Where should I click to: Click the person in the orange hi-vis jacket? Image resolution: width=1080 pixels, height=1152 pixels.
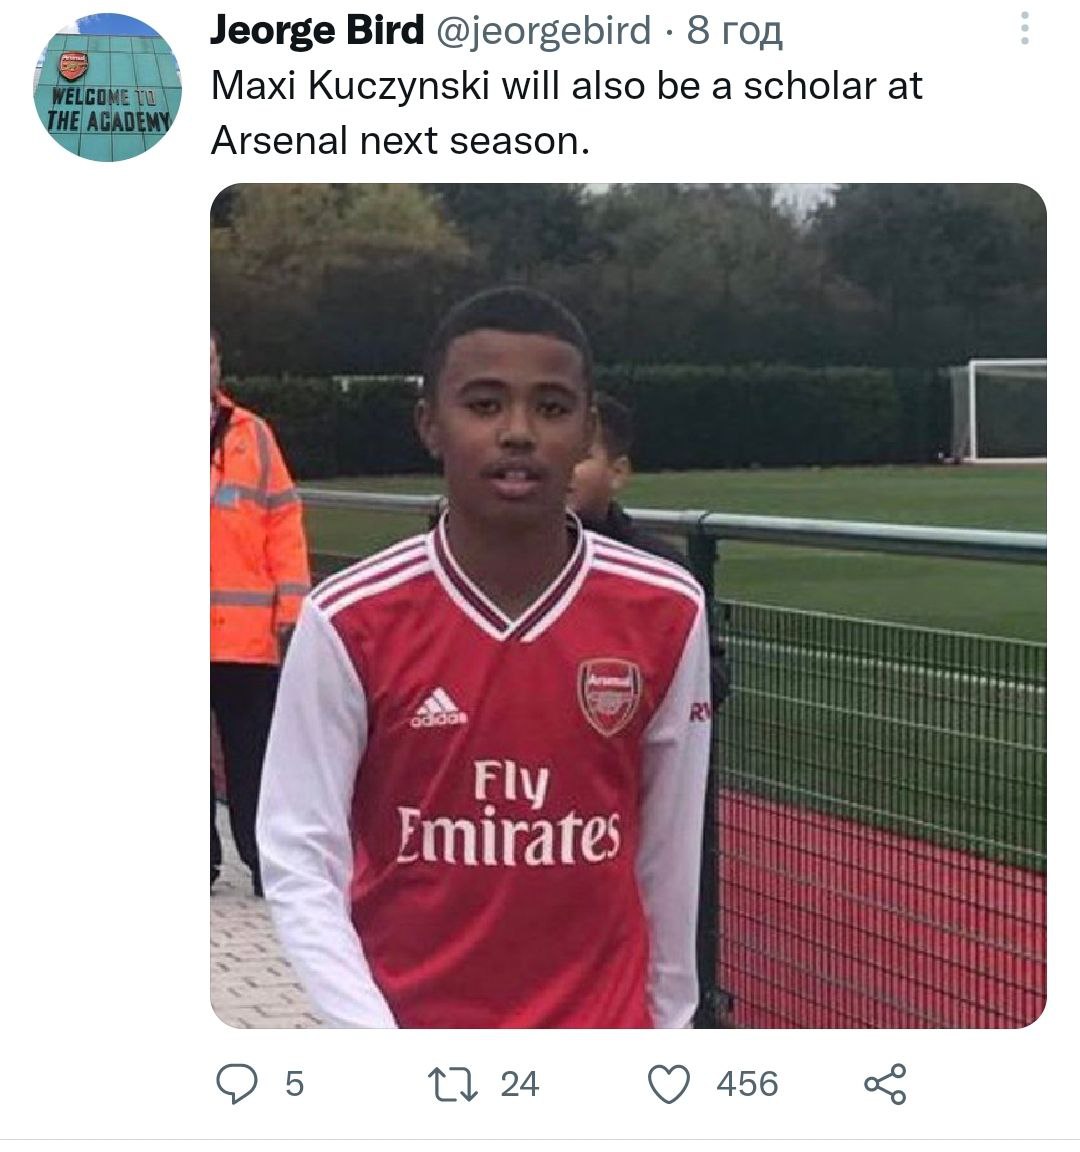pyautogui.click(x=253, y=560)
